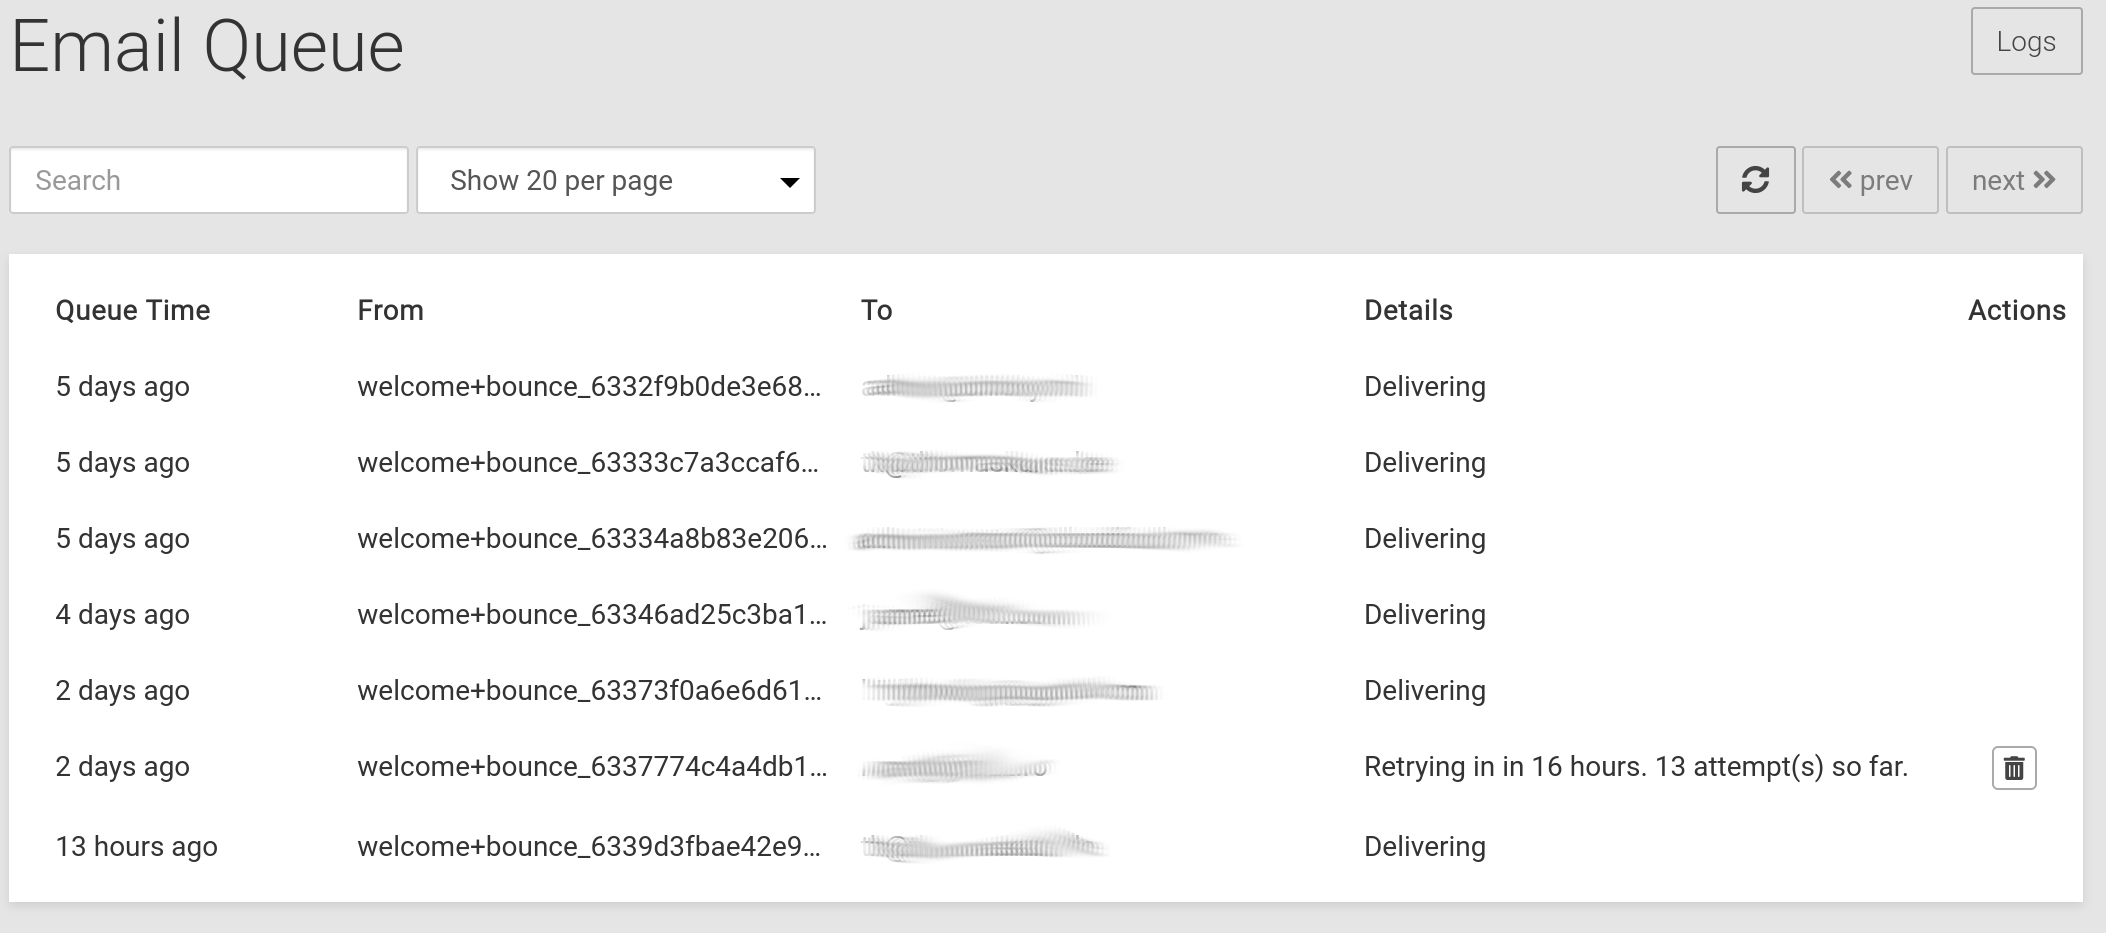Image resolution: width=2106 pixels, height=933 pixels.
Task: Delete the retrying queued email
Action: (2014, 768)
